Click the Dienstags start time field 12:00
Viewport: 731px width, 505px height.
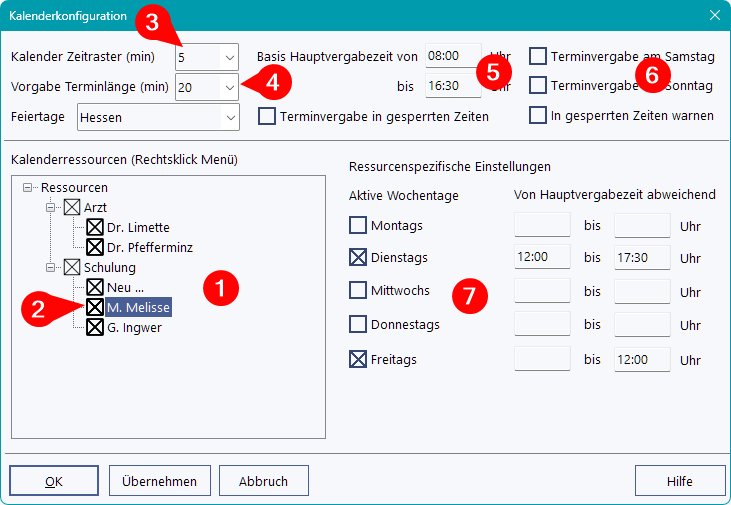(541, 258)
